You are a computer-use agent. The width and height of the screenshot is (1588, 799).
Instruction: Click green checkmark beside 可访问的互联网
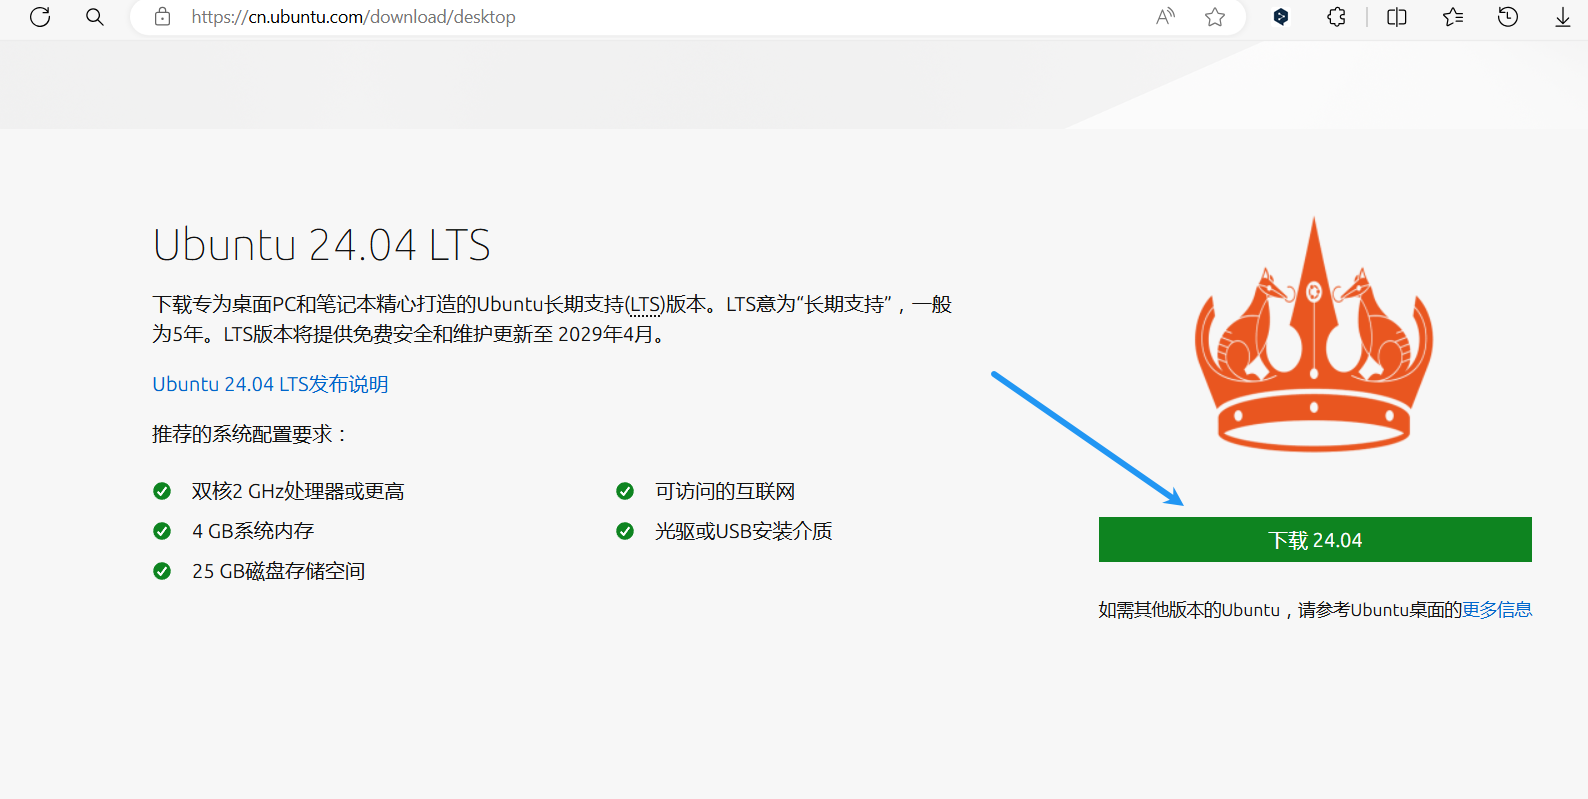(x=625, y=491)
